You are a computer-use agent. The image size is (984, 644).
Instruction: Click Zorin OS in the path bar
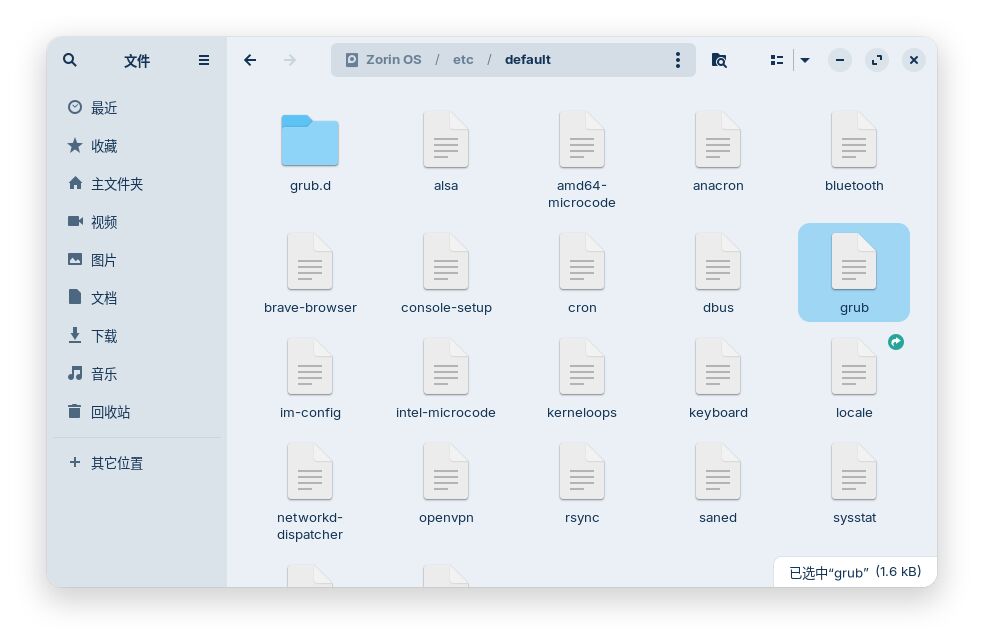coord(384,60)
